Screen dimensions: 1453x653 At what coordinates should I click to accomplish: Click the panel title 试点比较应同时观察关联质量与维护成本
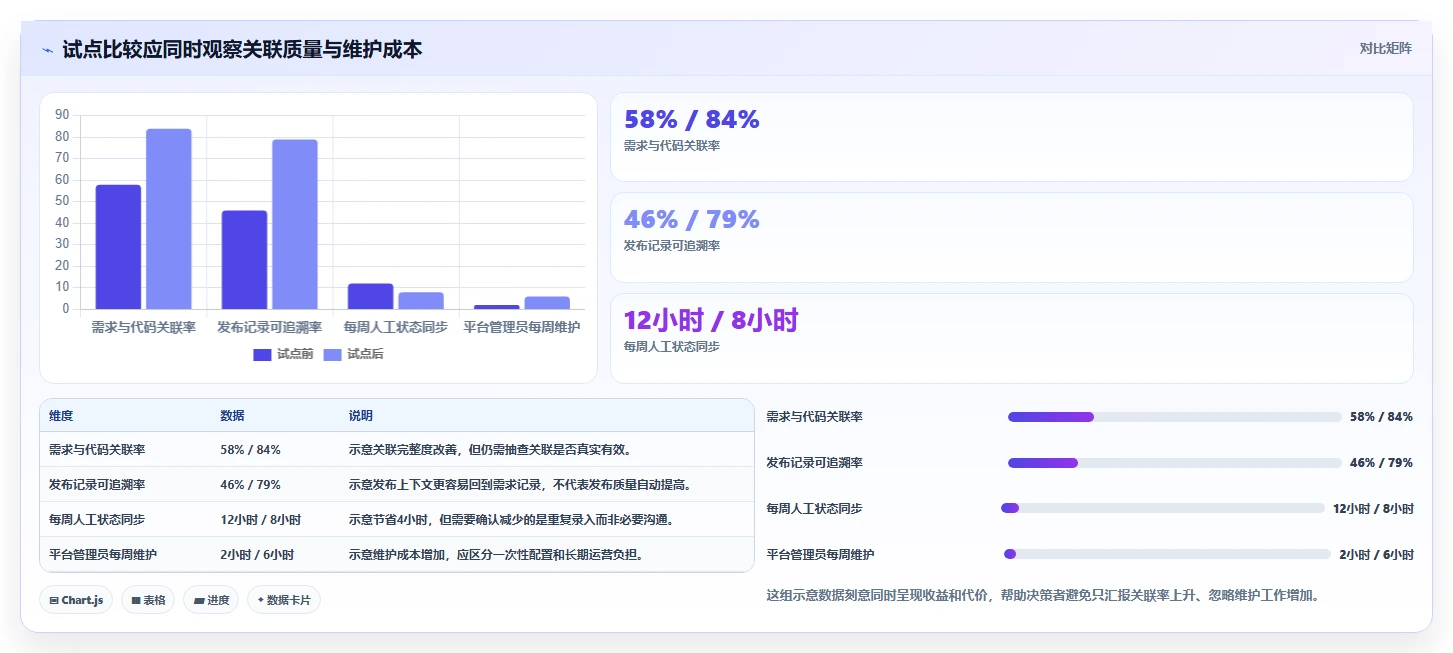pos(242,49)
